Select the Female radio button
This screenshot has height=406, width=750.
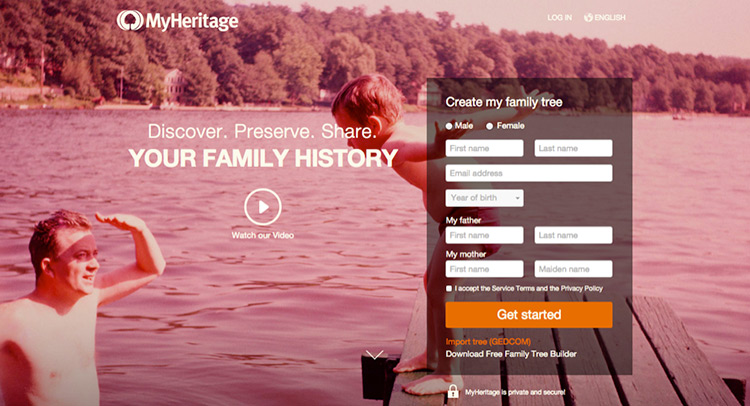click(x=489, y=126)
